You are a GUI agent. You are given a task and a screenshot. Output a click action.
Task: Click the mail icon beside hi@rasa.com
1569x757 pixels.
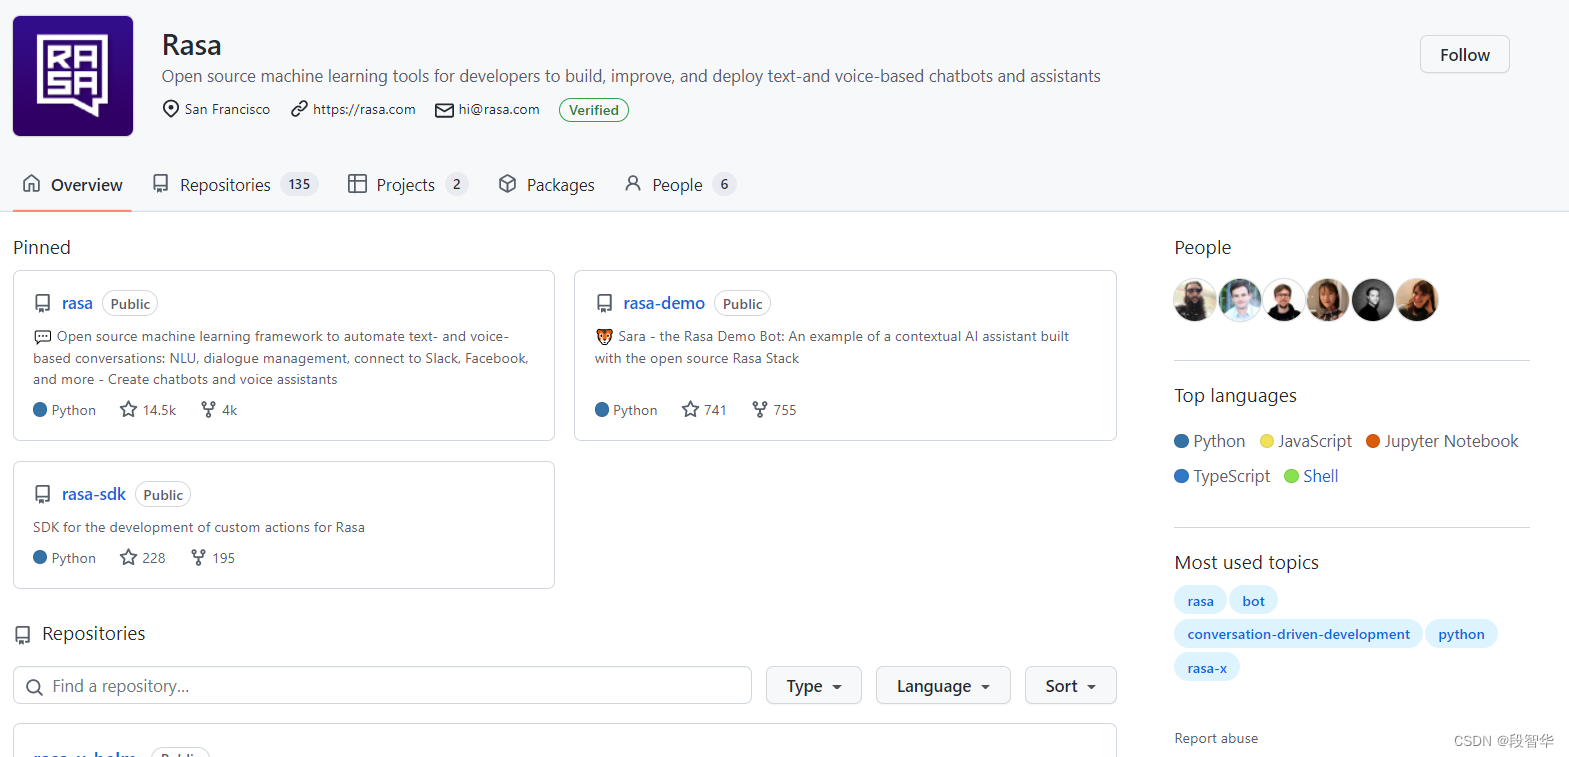tap(444, 110)
